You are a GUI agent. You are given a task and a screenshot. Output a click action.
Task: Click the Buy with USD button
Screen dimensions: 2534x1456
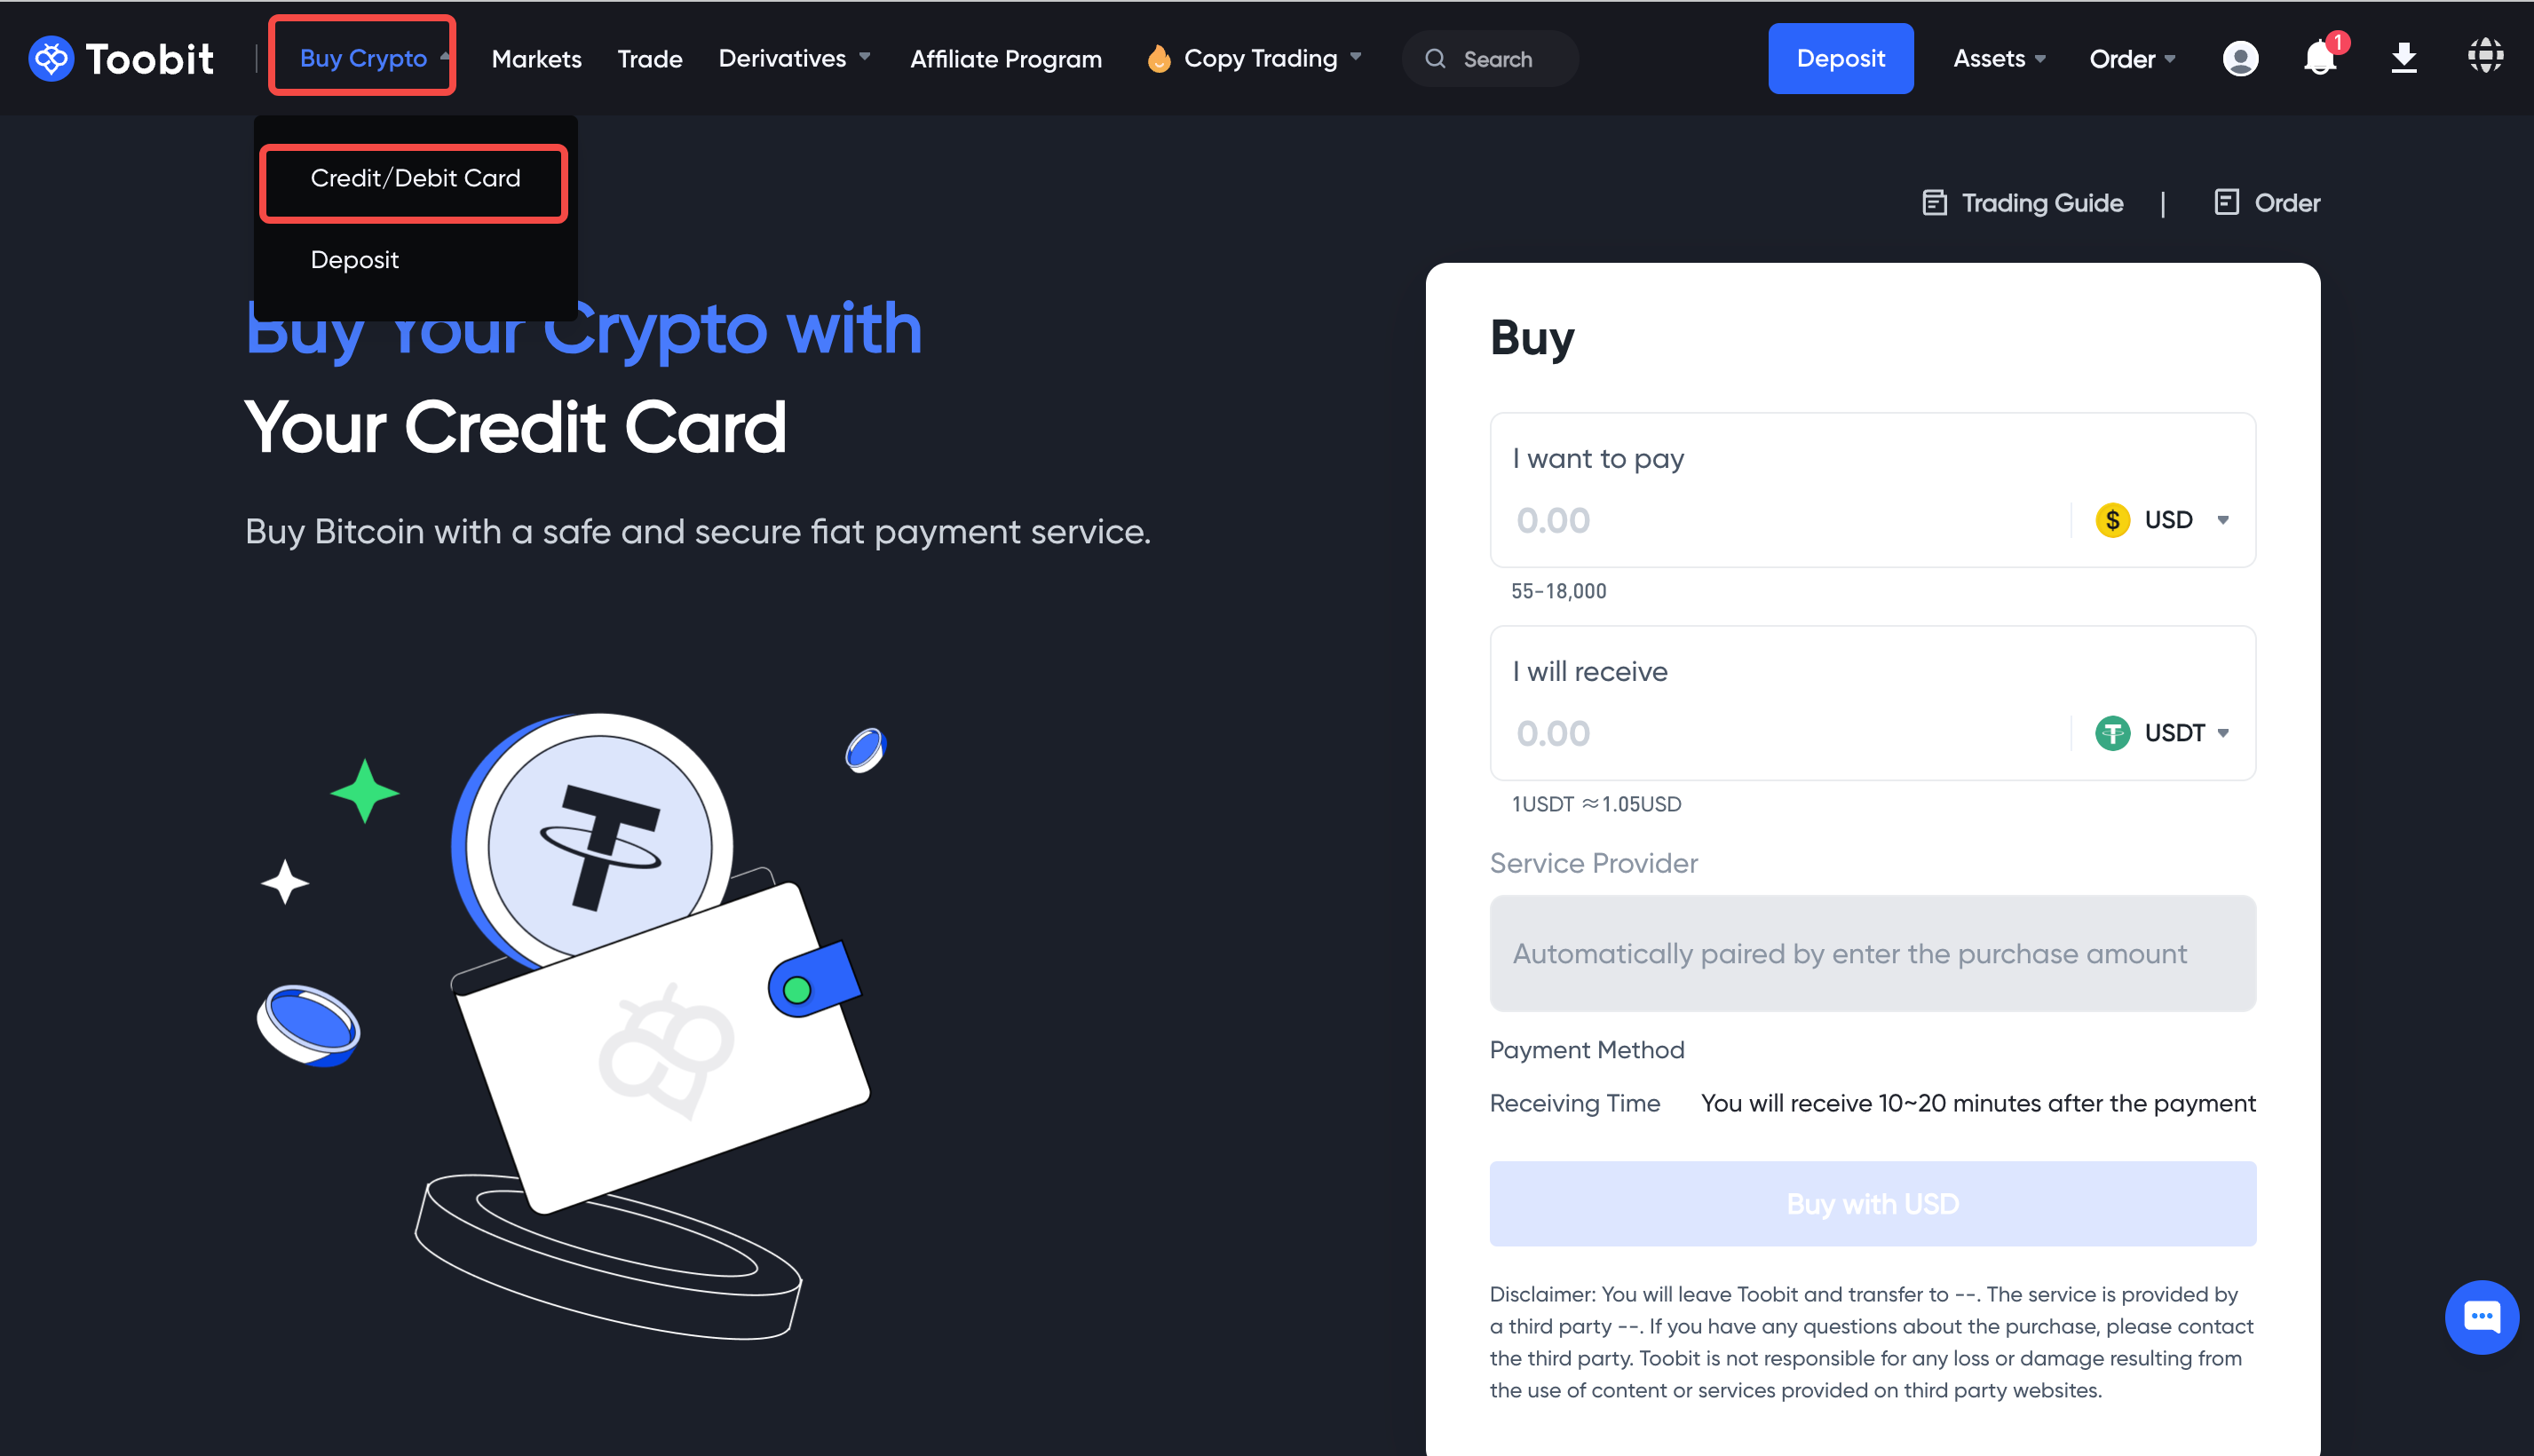click(1872, 1204)
